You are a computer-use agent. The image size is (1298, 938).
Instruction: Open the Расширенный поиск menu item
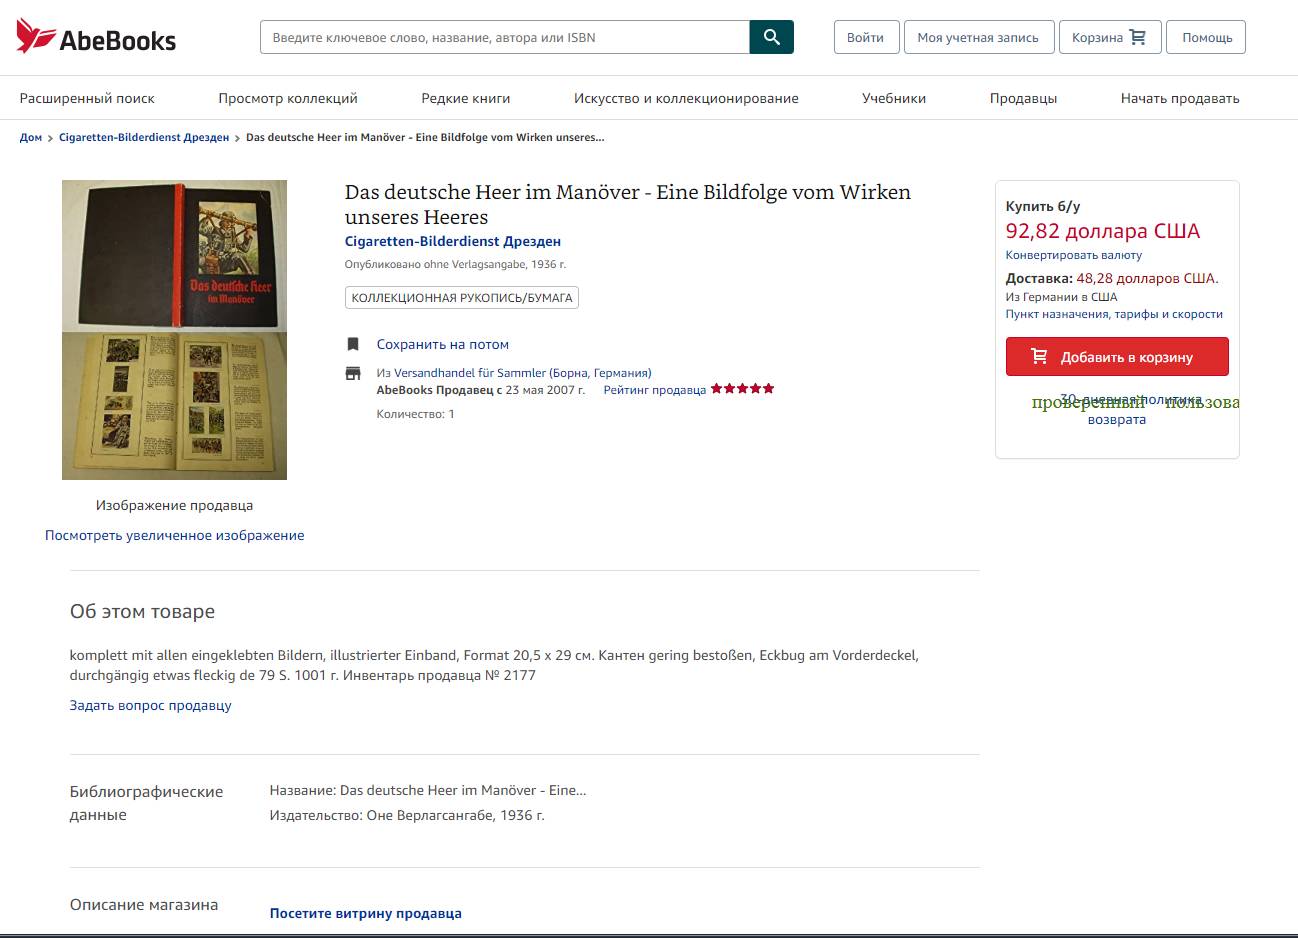[87, 98]
